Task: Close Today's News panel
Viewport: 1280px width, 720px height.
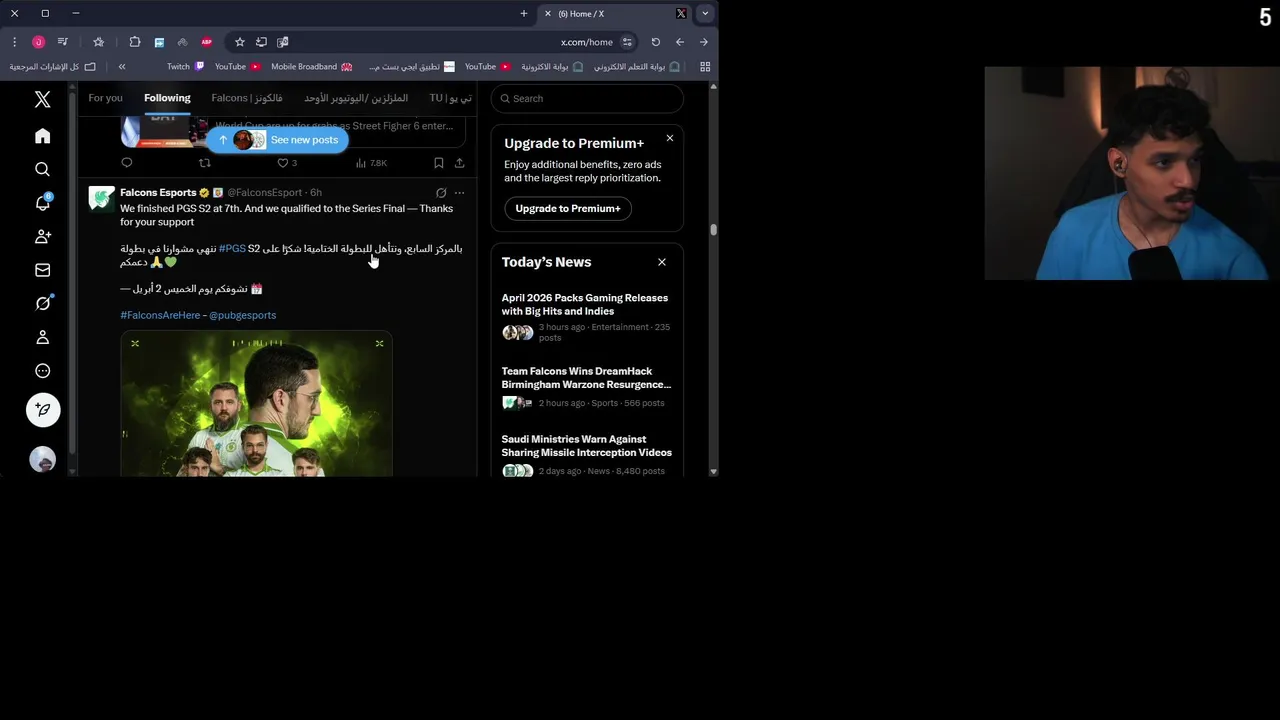Action: click(662, 262)
